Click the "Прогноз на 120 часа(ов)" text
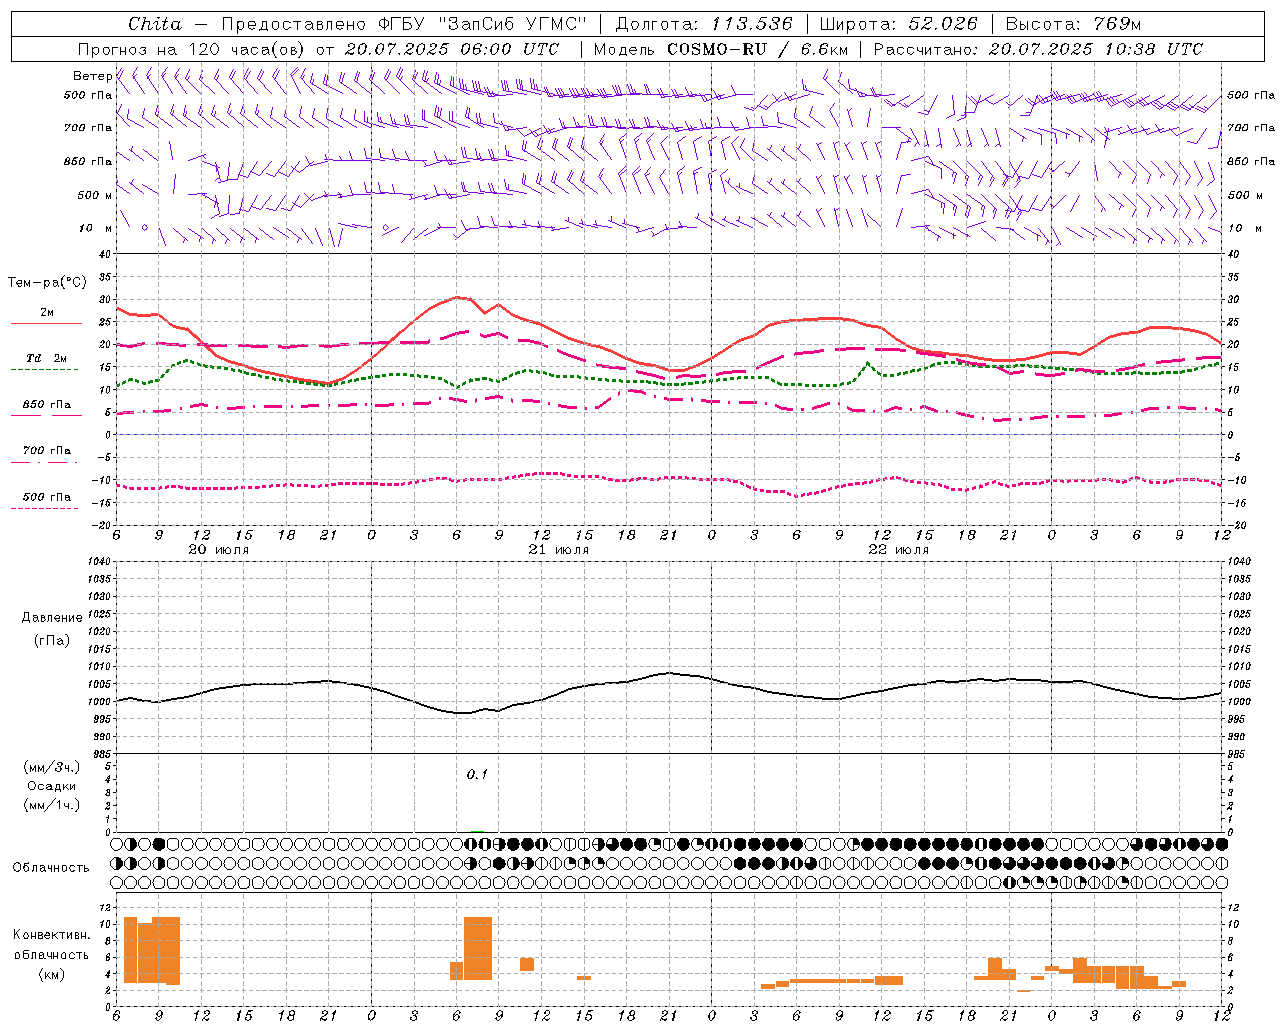The height and width of the screenshot is (1024, 1280). (193, 49)
